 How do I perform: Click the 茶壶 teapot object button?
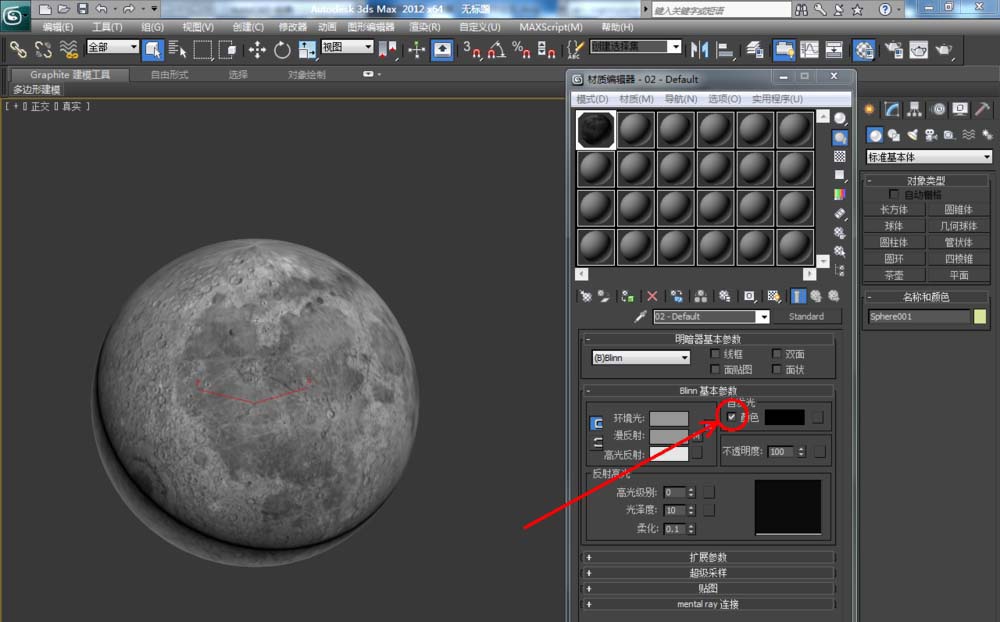(893, 275)
